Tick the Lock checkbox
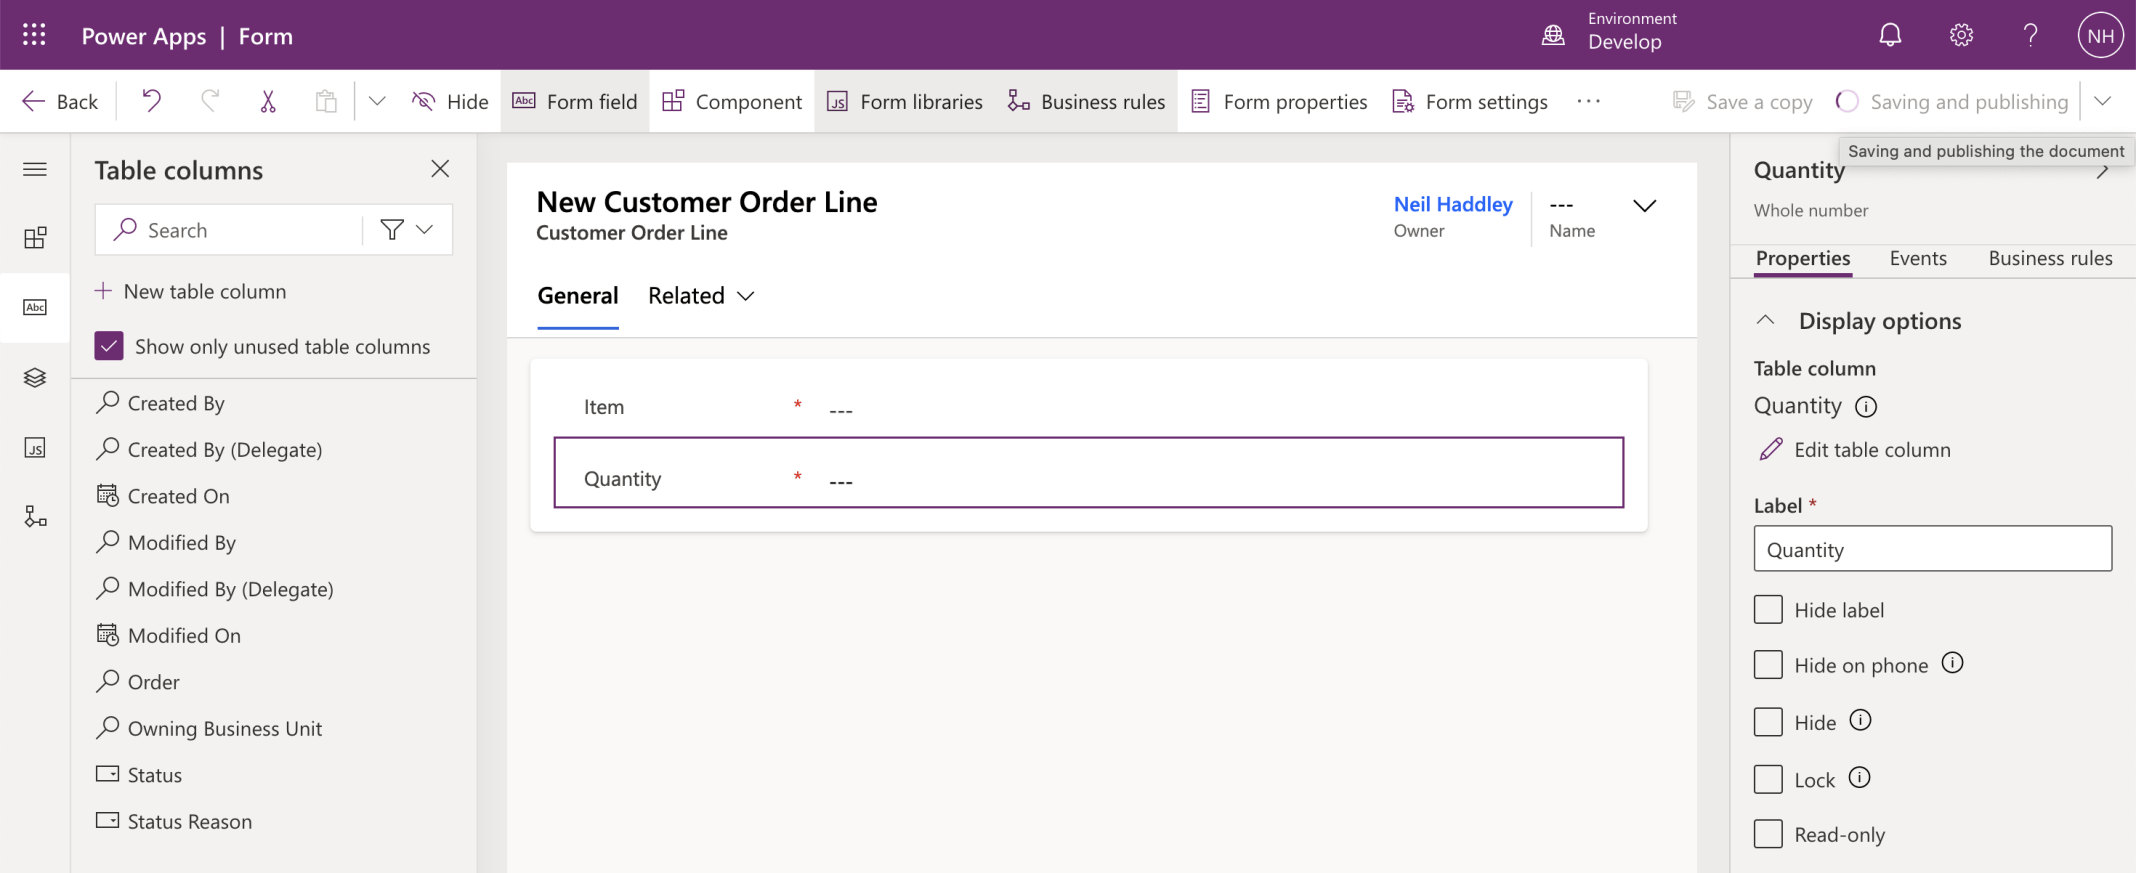 [1768, 779]
